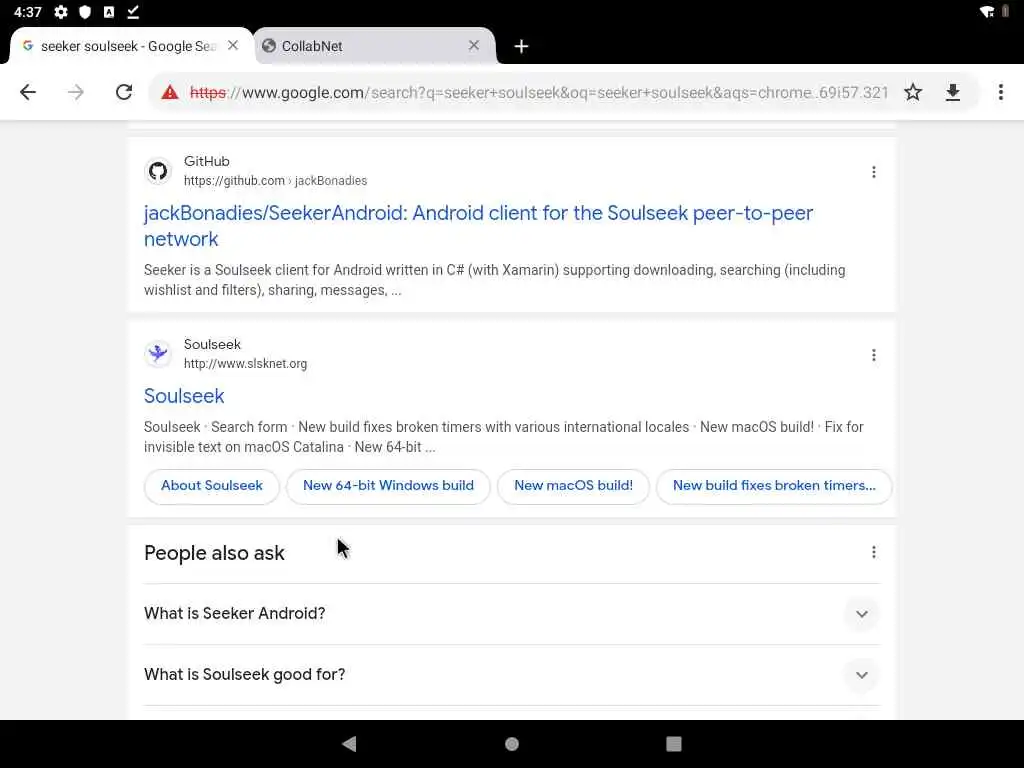1024x768 pixels.
Task: Open the red security warning triangle
Action: pos(170,92)
